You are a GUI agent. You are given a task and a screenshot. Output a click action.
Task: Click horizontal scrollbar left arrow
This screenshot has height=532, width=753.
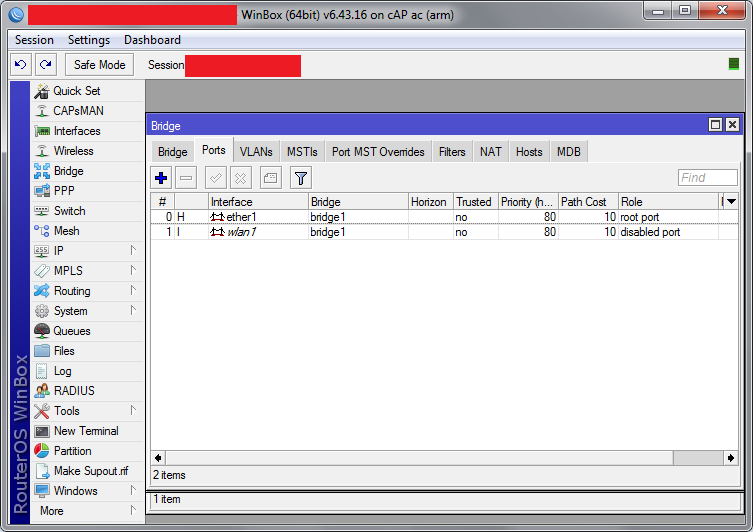point(158,458)
